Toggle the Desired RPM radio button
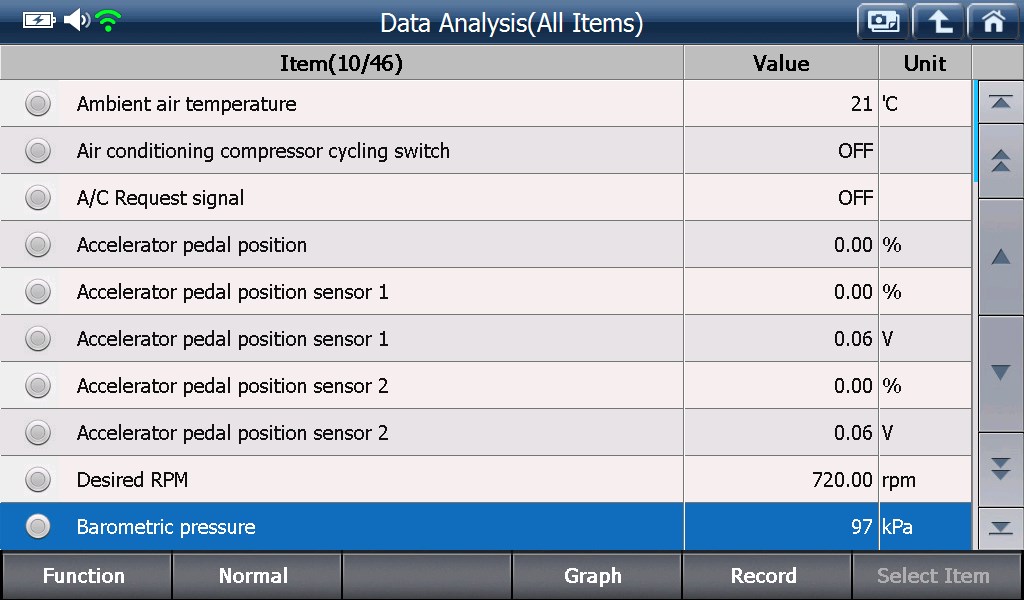The height and width of the screenshot is (600, 1024). point(38,480)
